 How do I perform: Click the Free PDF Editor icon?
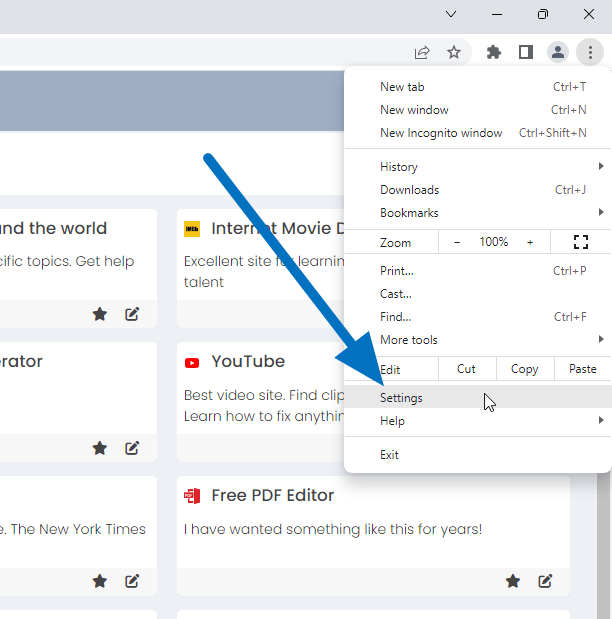coord(192,496)
